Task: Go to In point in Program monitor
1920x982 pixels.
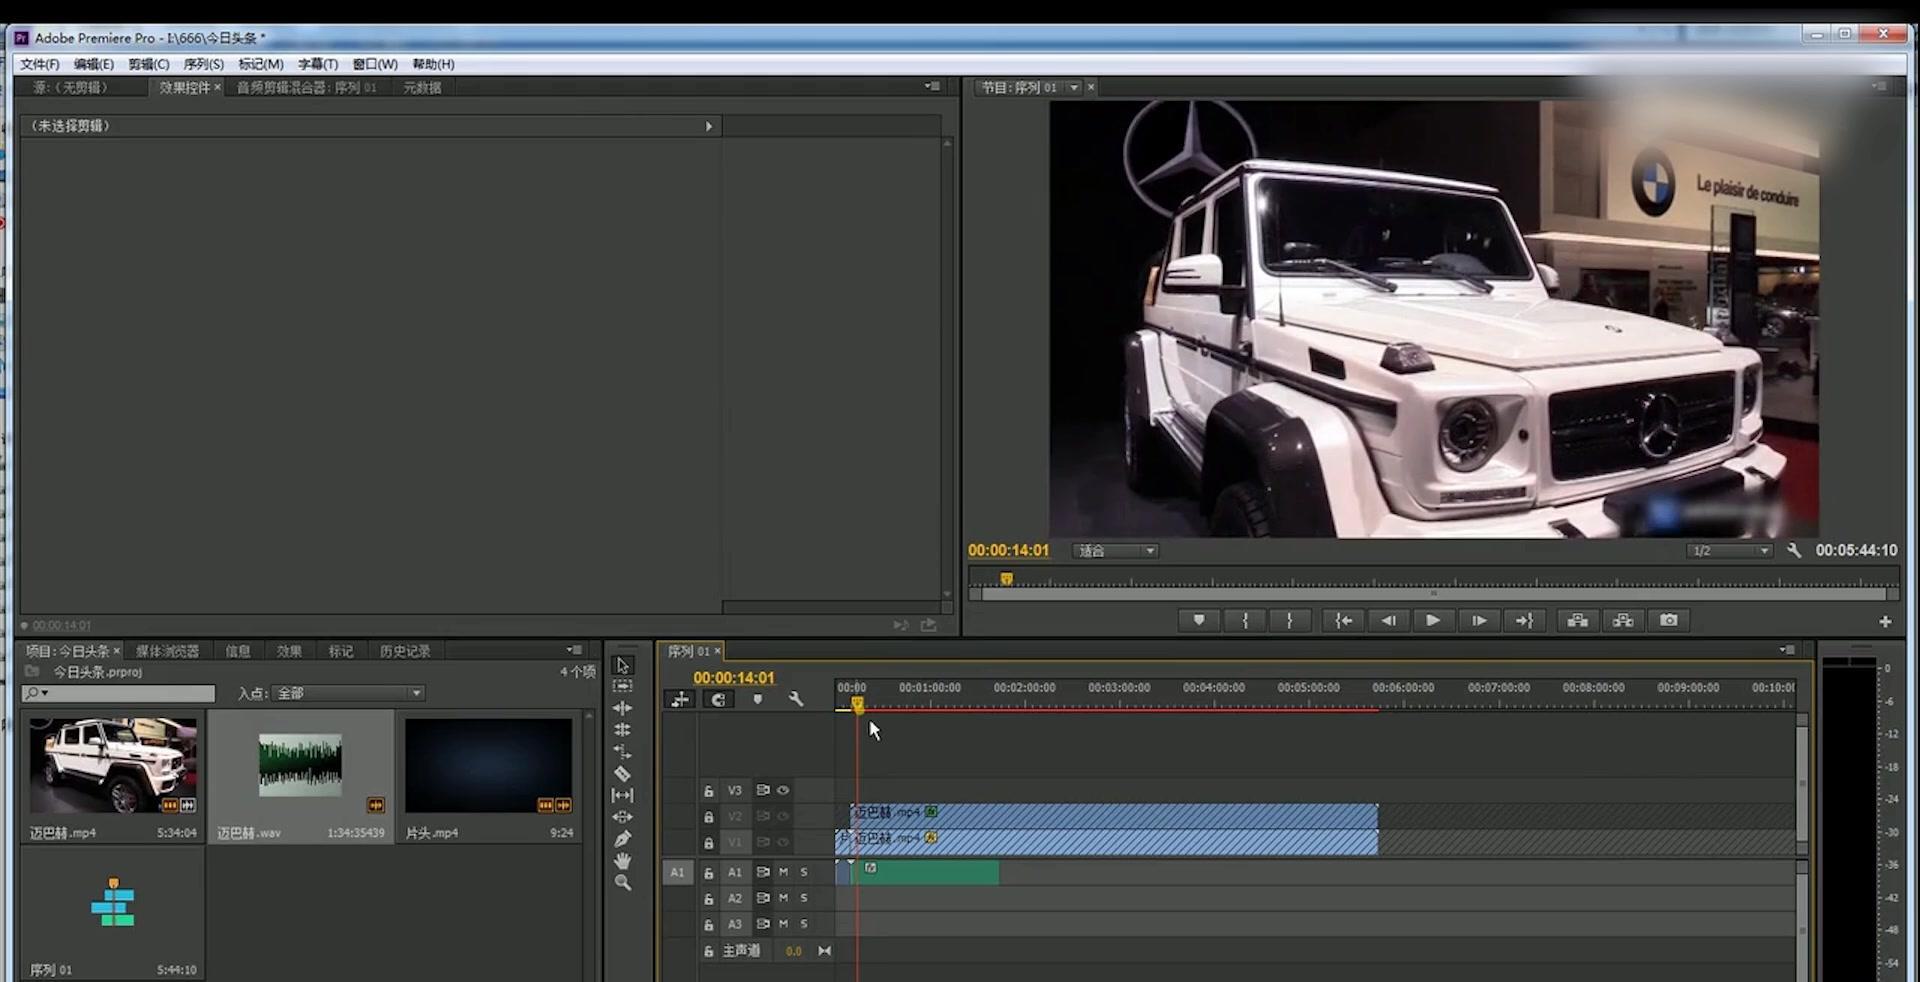Action: click(1344, 621)
